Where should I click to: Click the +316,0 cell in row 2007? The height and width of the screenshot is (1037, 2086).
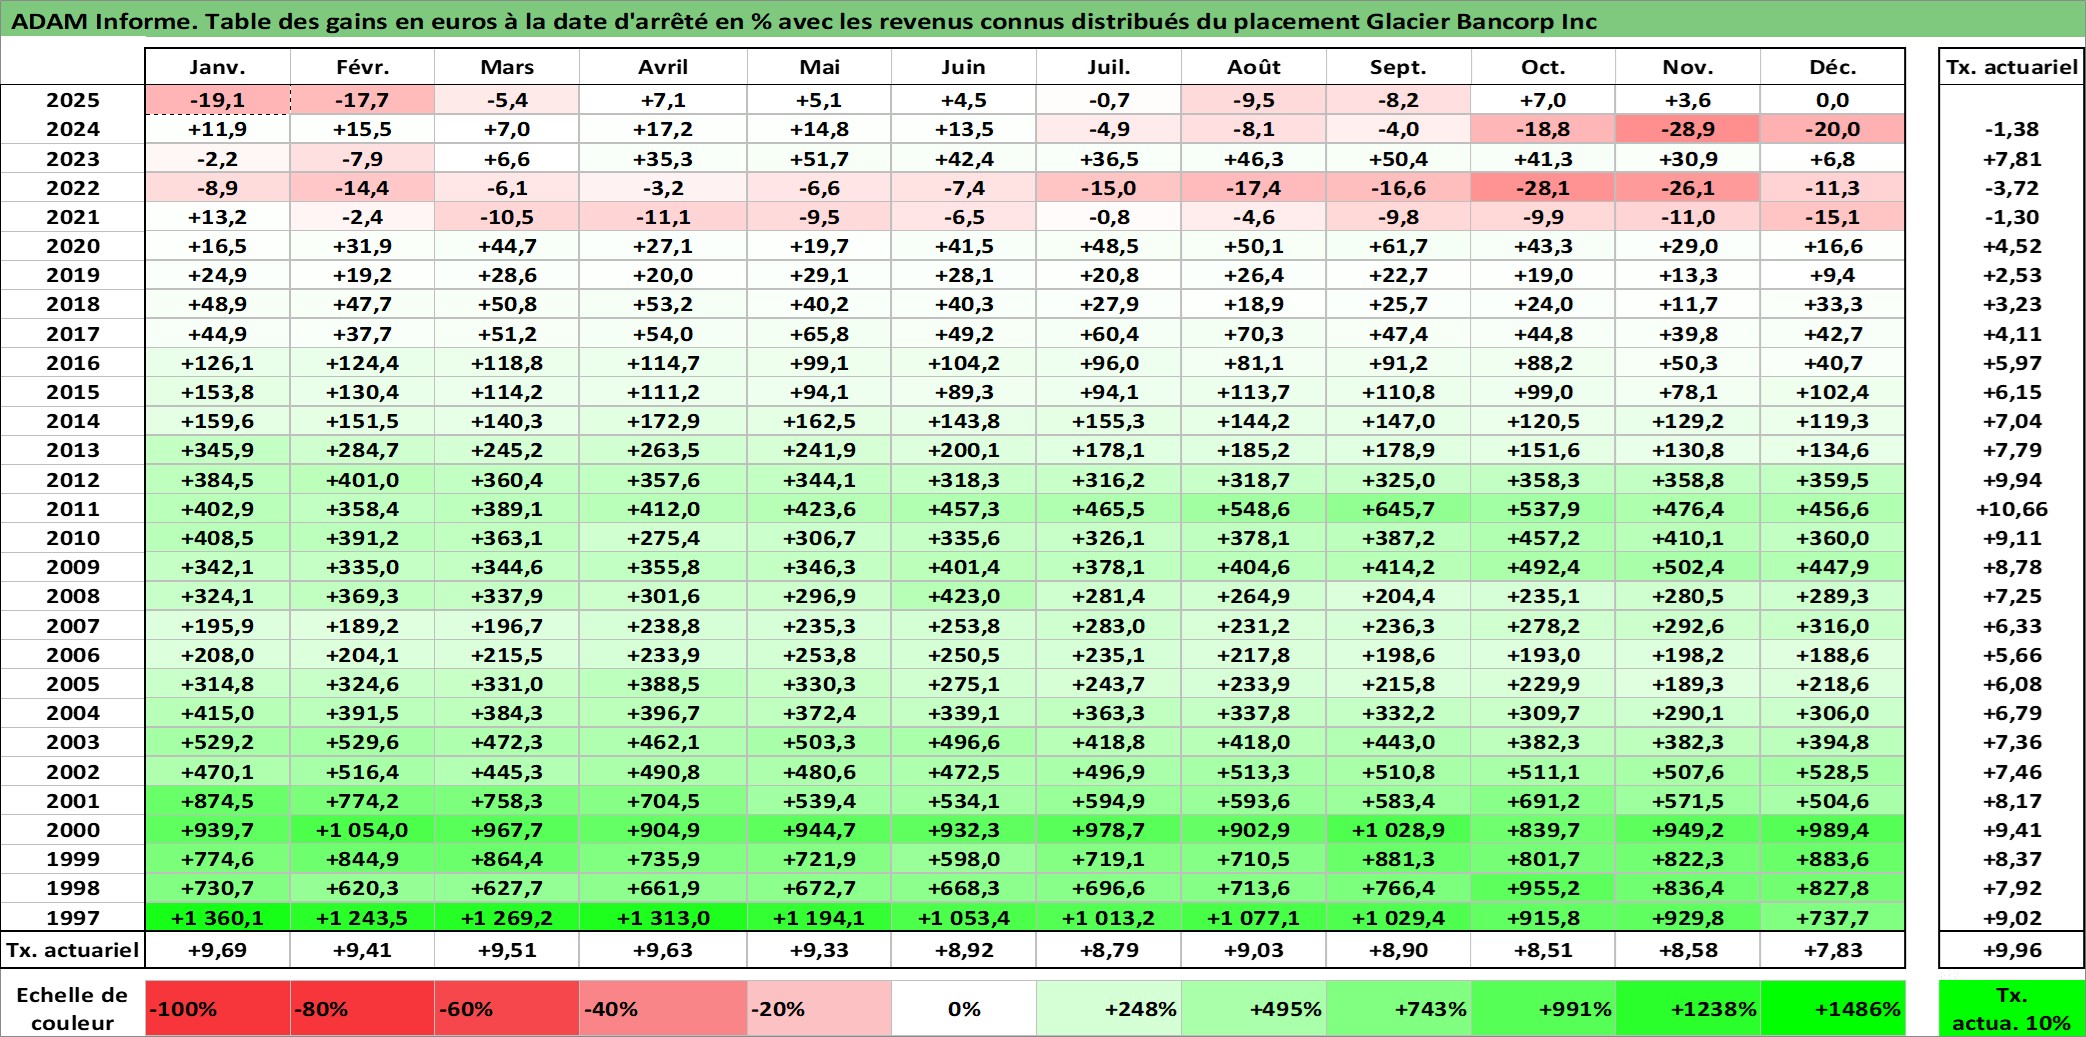point(1832,626)
